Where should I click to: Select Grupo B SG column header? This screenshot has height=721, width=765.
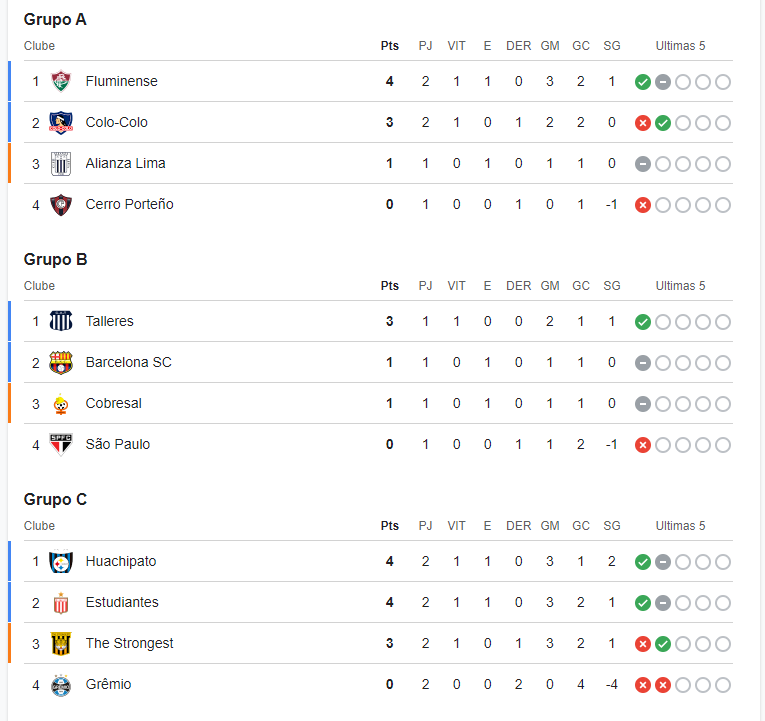pos(612,286)
